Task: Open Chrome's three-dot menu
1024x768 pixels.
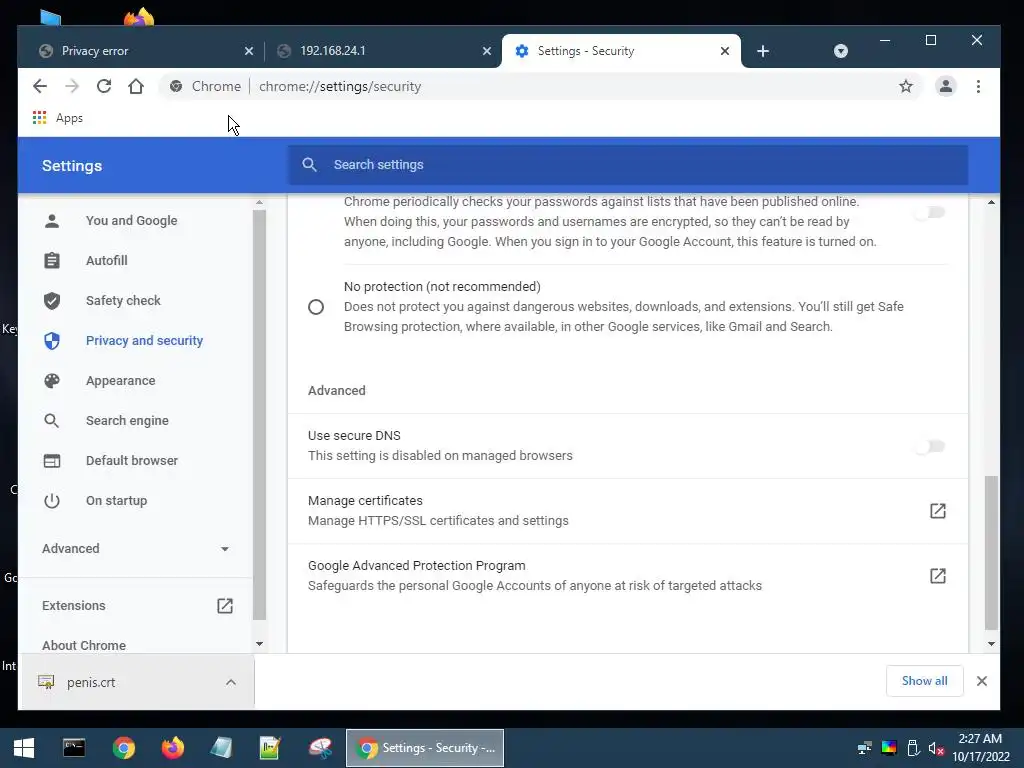Action: tap(978, 86)
